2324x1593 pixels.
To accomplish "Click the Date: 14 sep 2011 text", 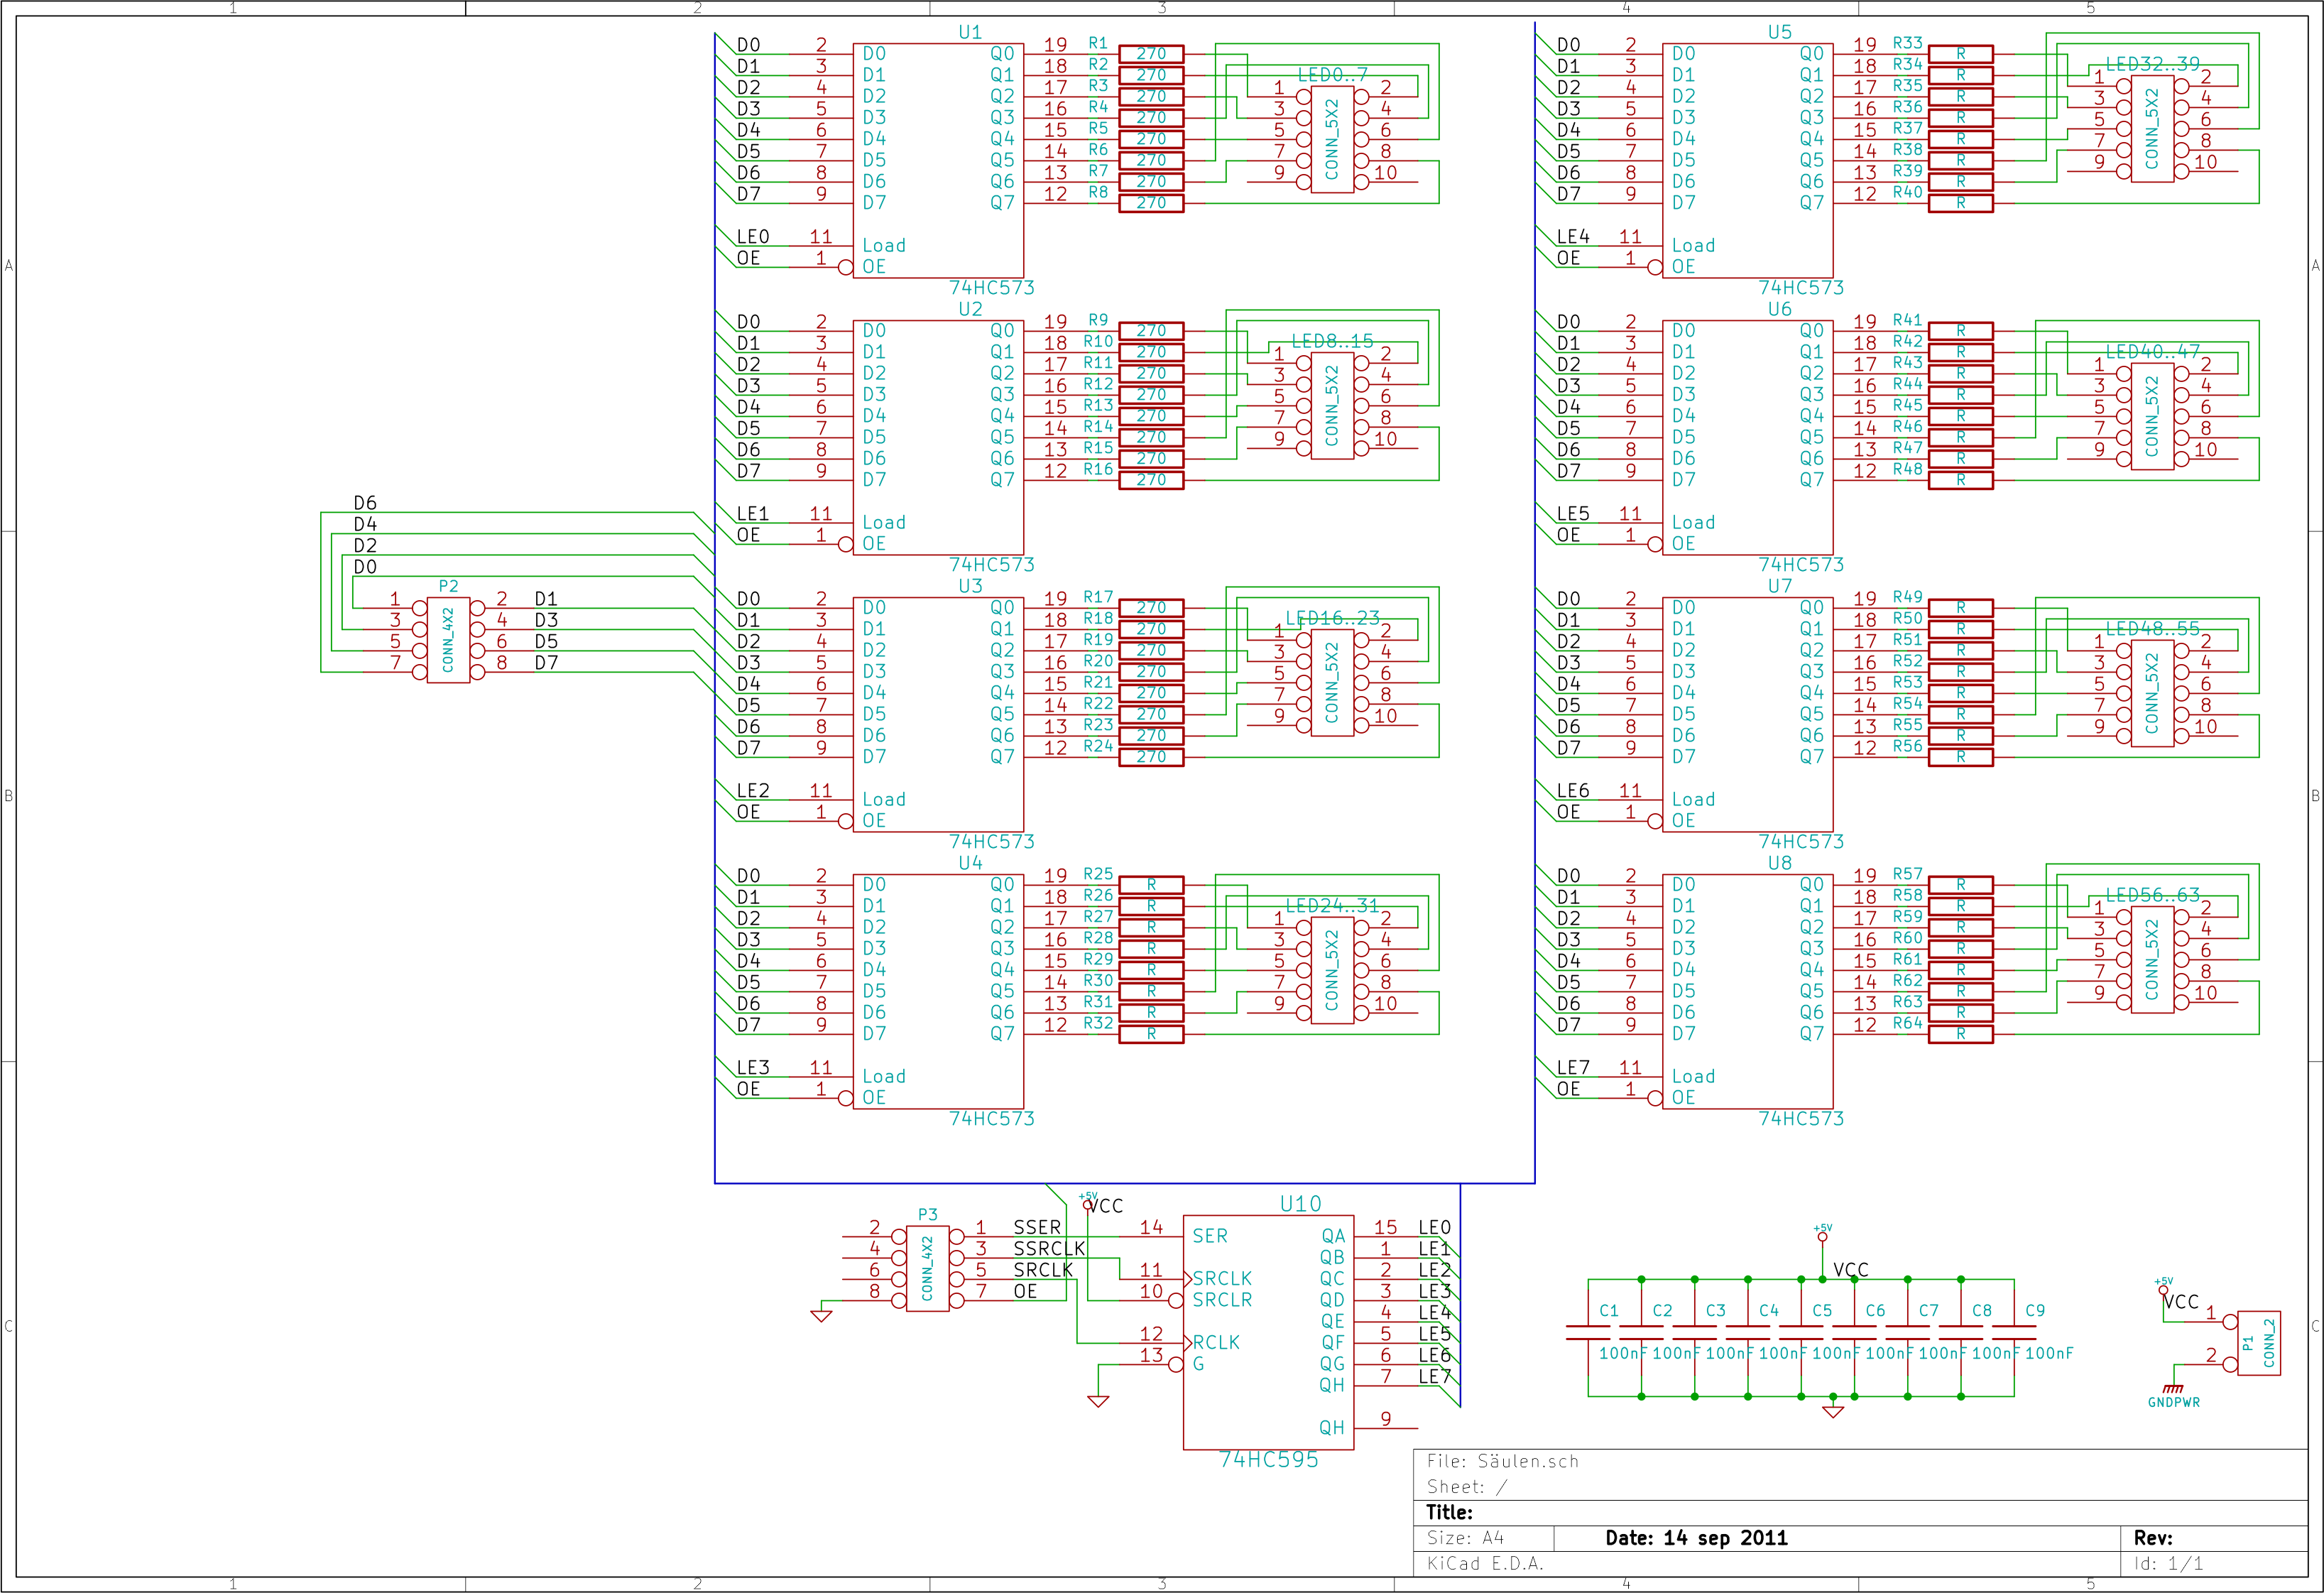I will coord(1696,1538).
